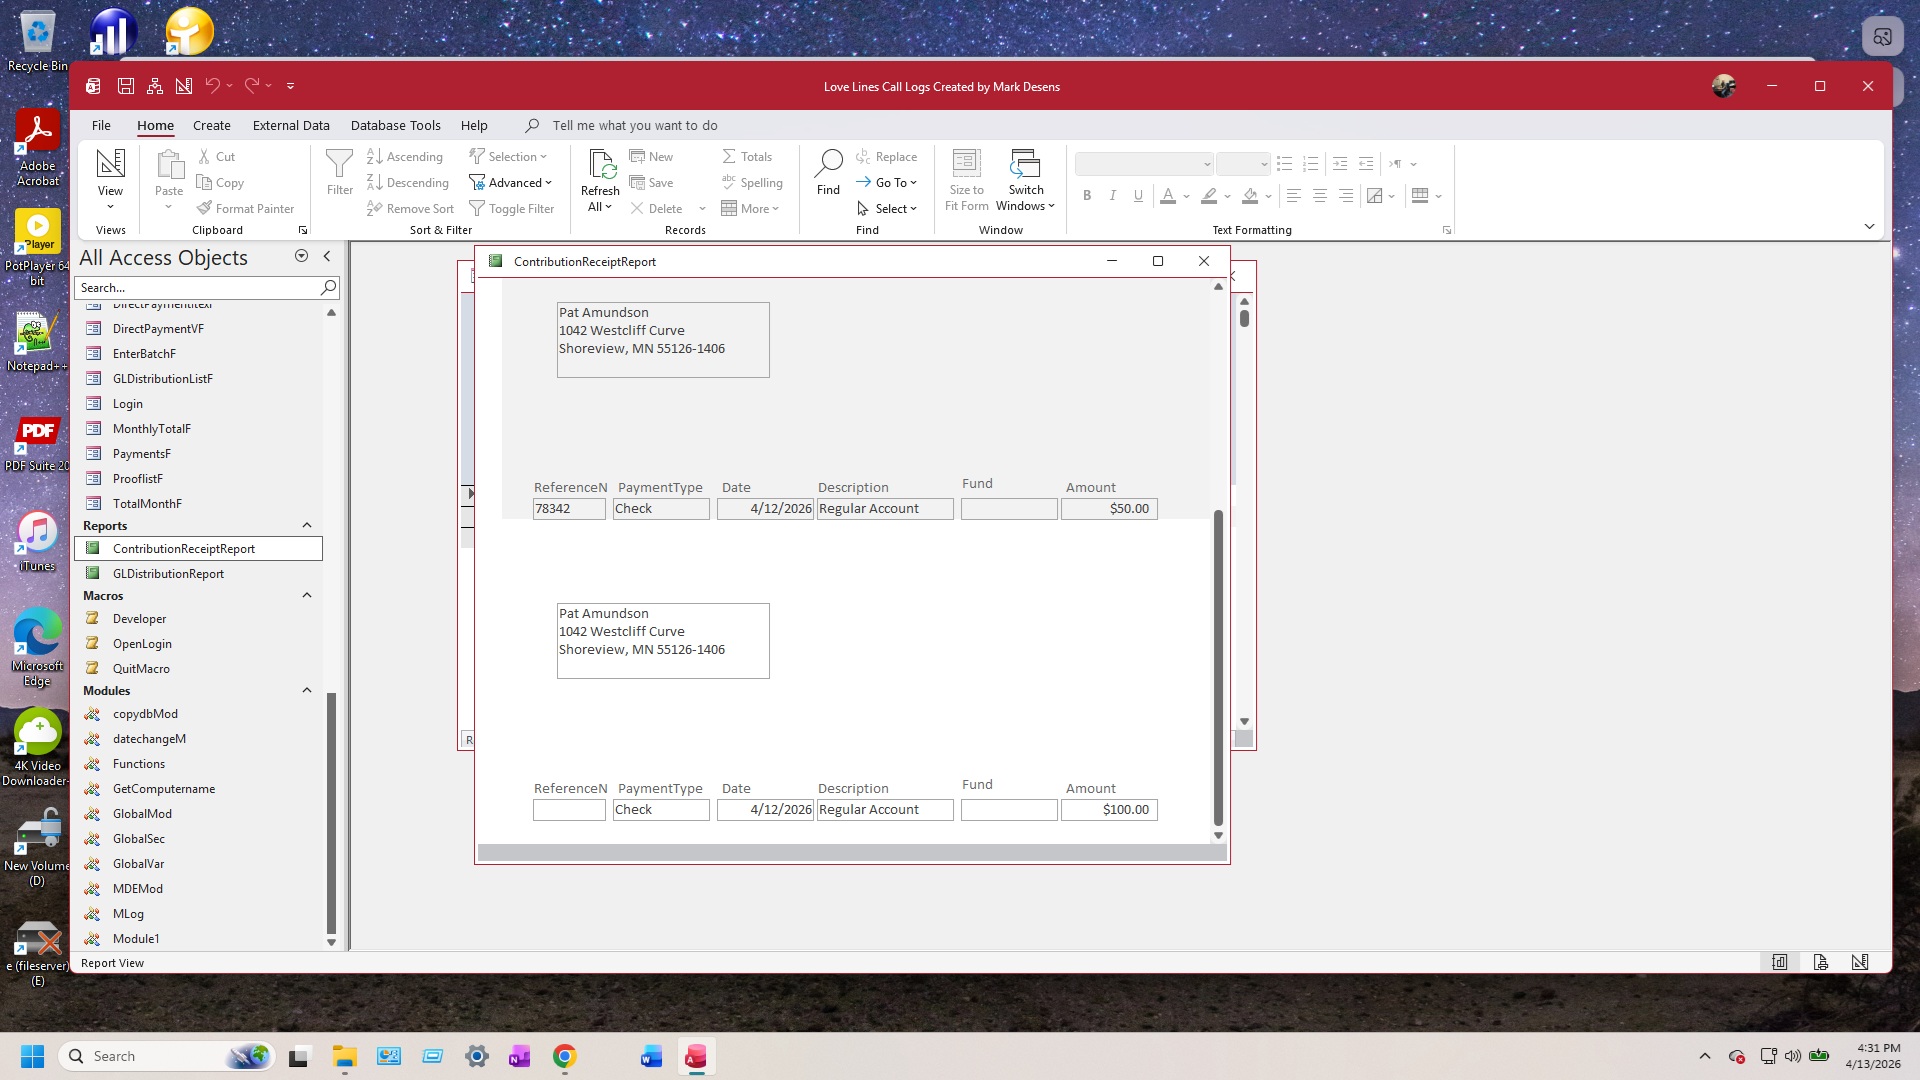1920x1080 pixels.
Task: Click the Toggle Filter button
Action: [x=512, y=209]
